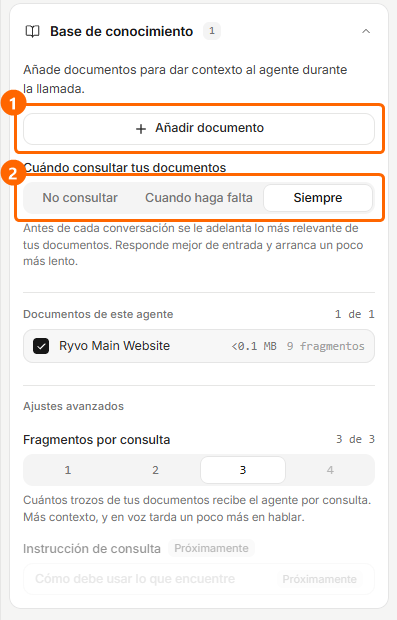
Task: Select the No consultar option
Action: (80, 198)
